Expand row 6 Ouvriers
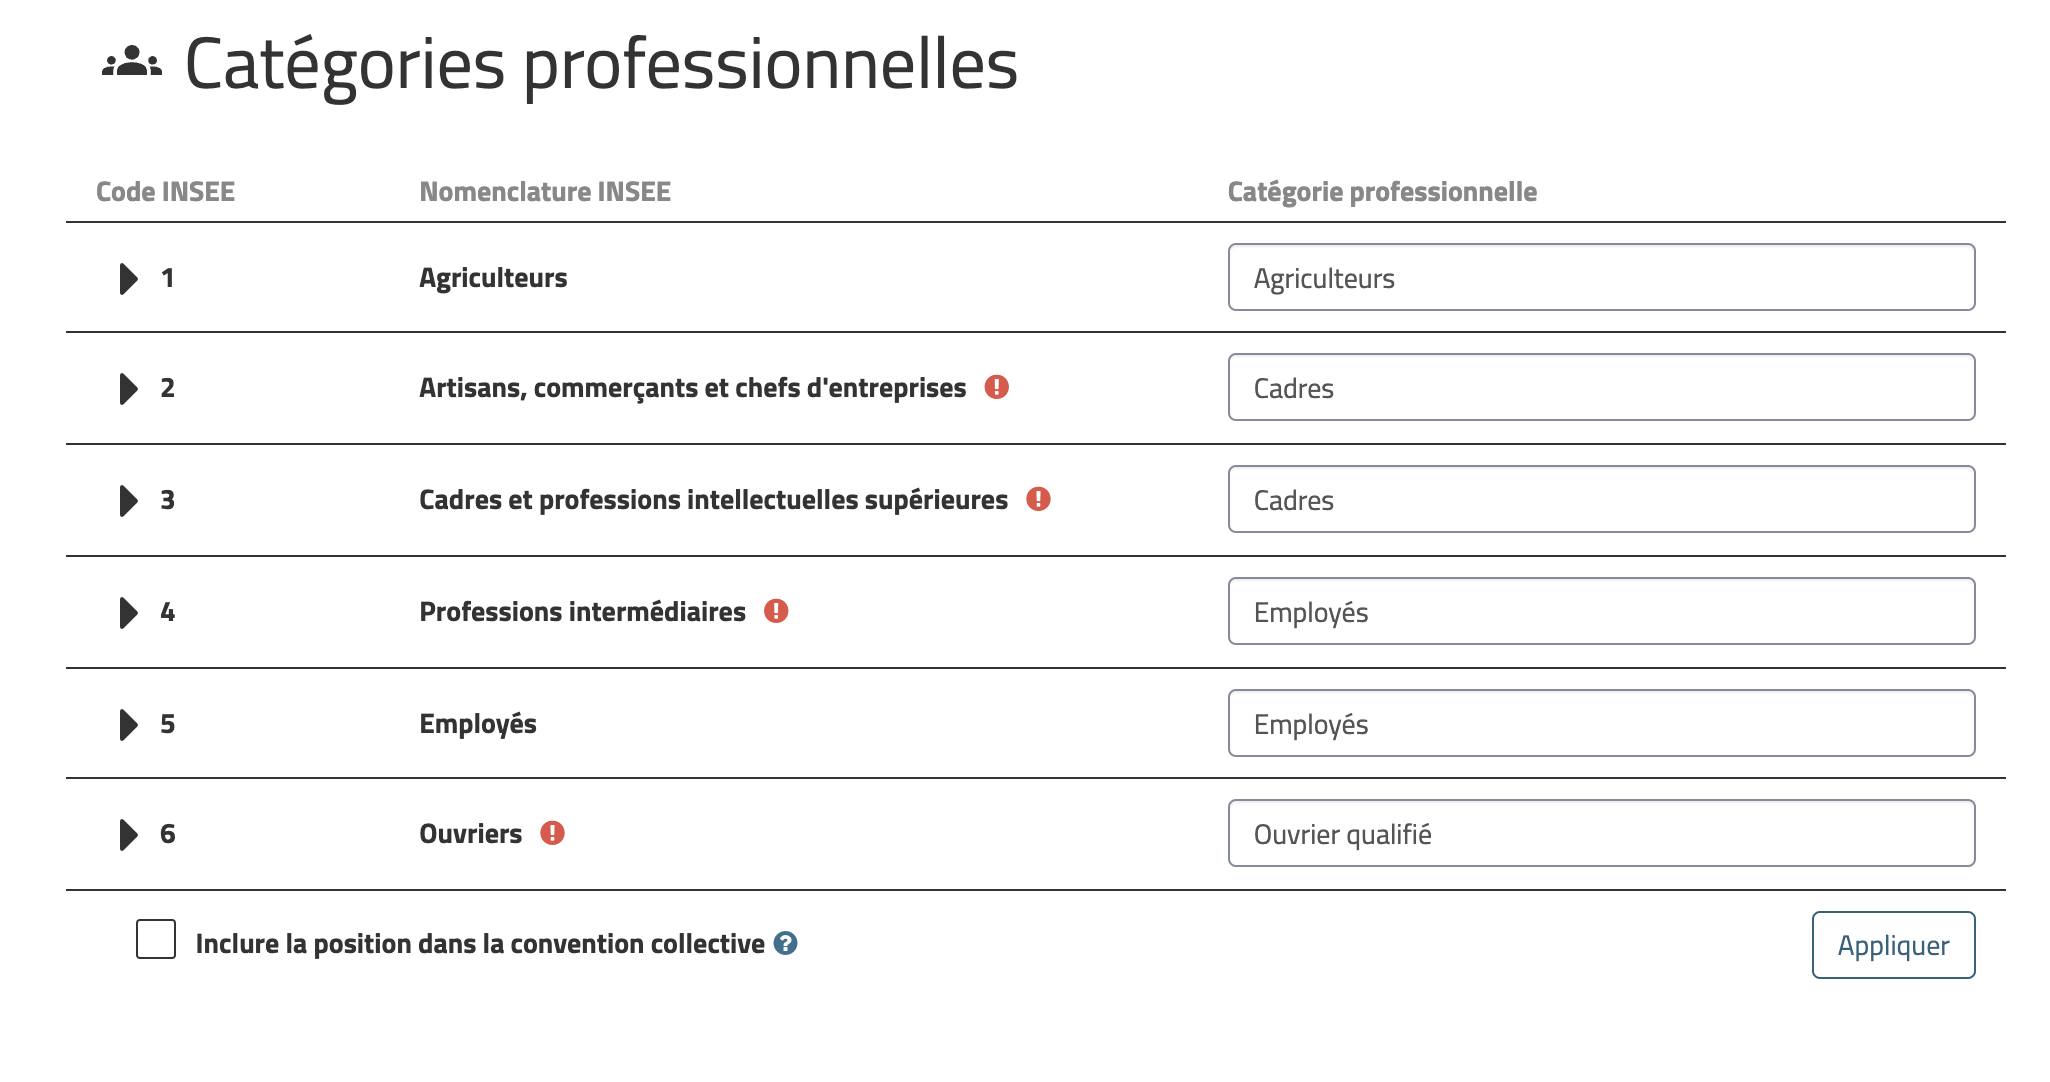 pyautogui.click(x=128, y=834)
